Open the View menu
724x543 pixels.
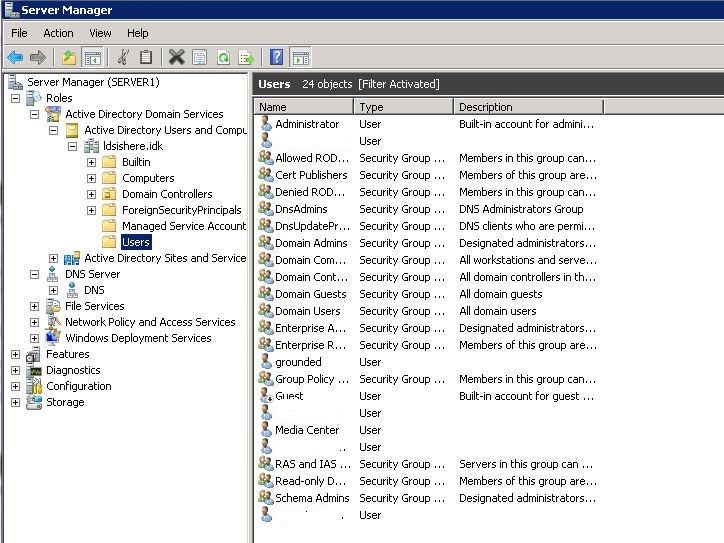[x=100, y=33]
